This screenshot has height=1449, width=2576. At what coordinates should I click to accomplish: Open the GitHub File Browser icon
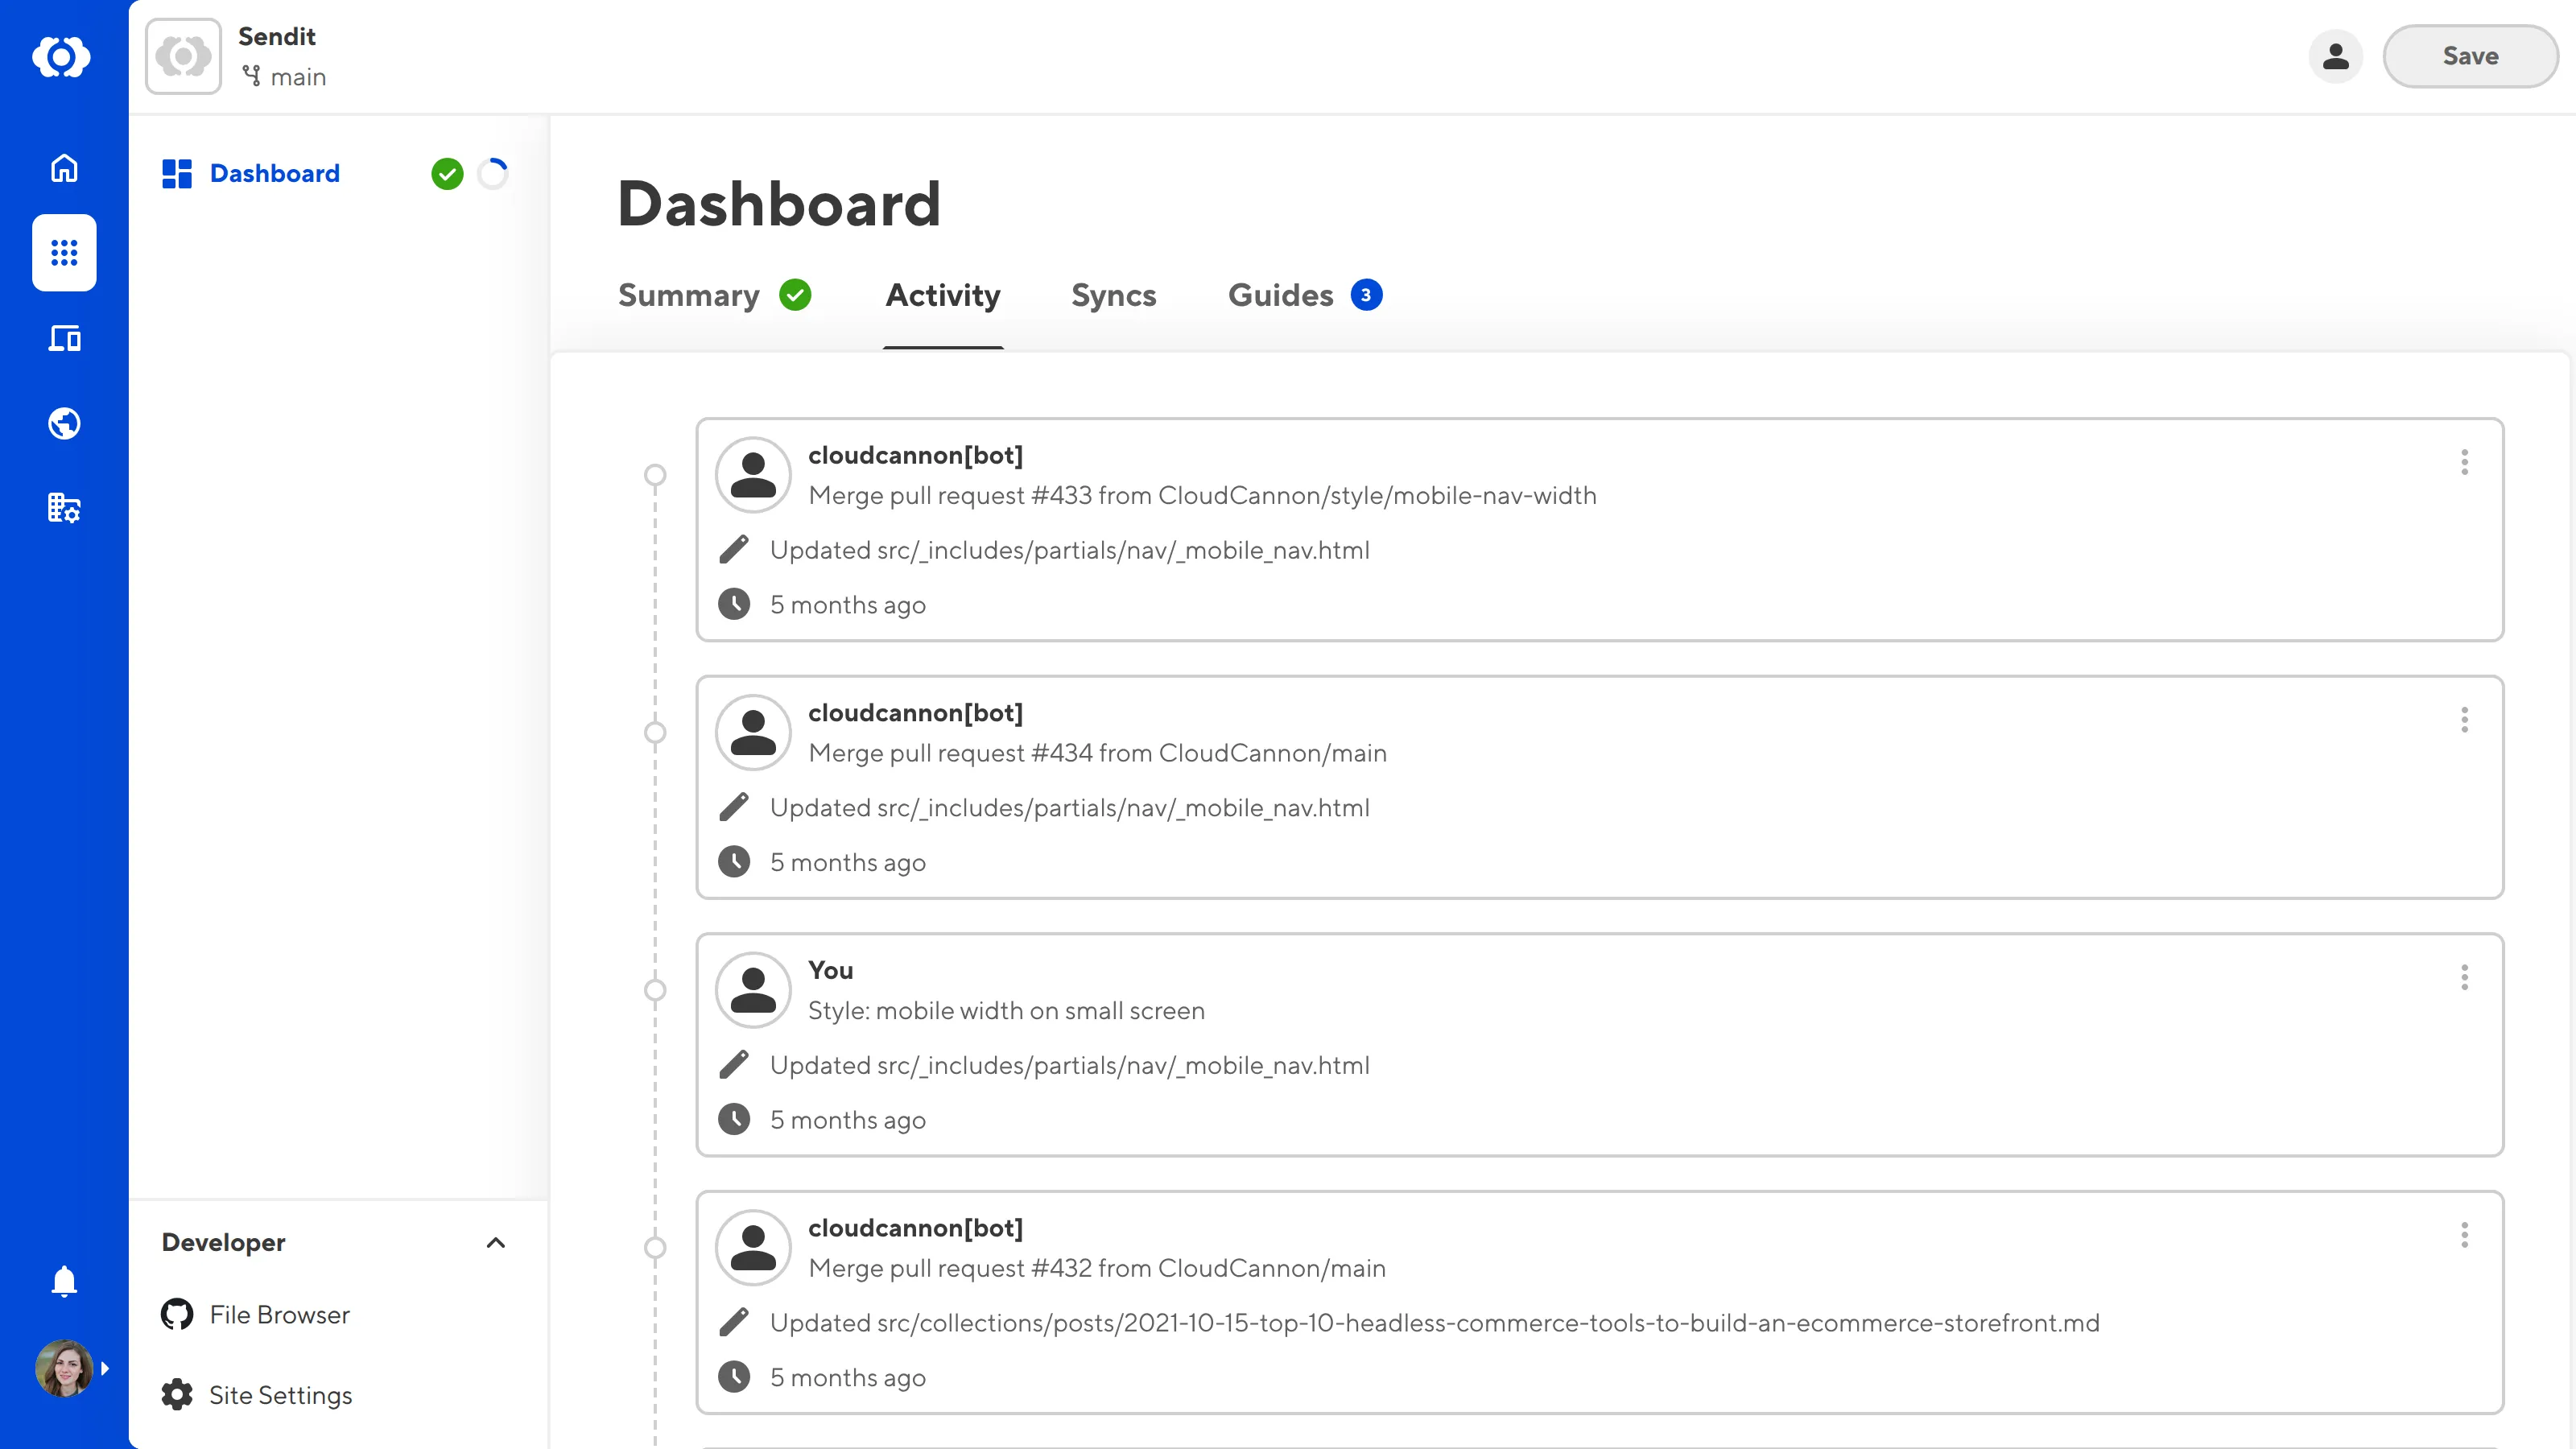click(176, 1314)
